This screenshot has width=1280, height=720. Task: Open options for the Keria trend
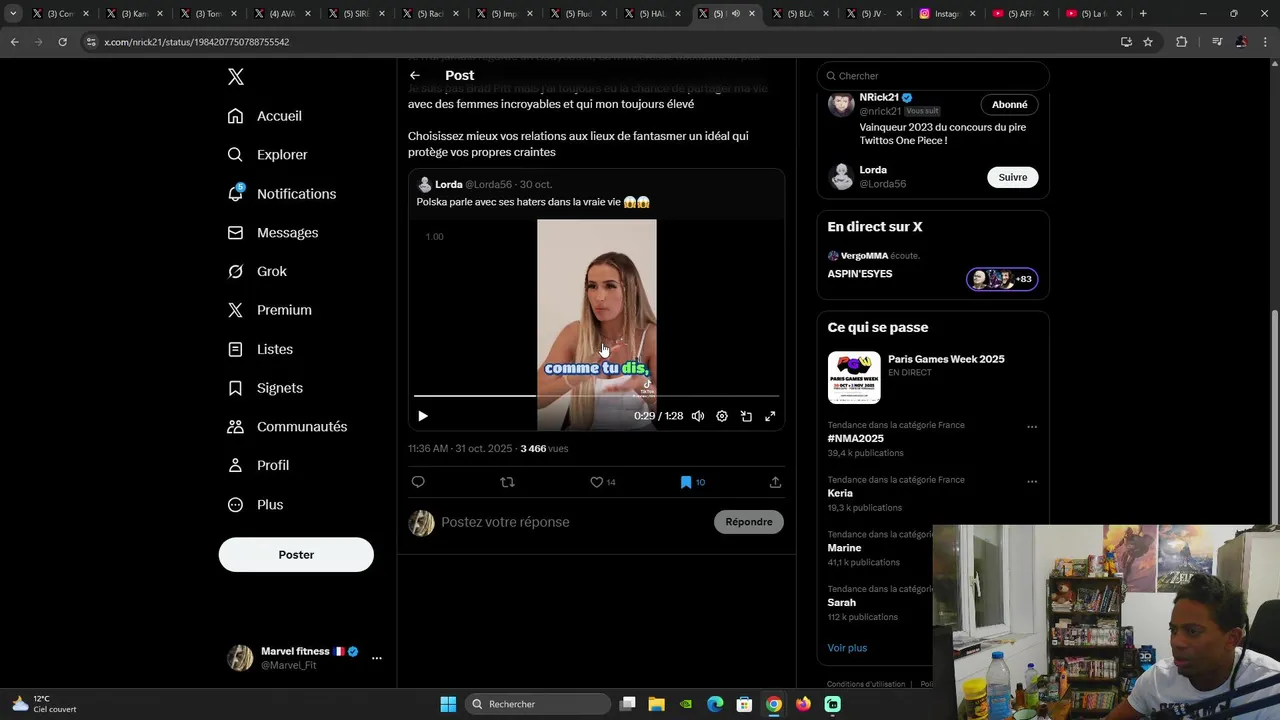1032,481
